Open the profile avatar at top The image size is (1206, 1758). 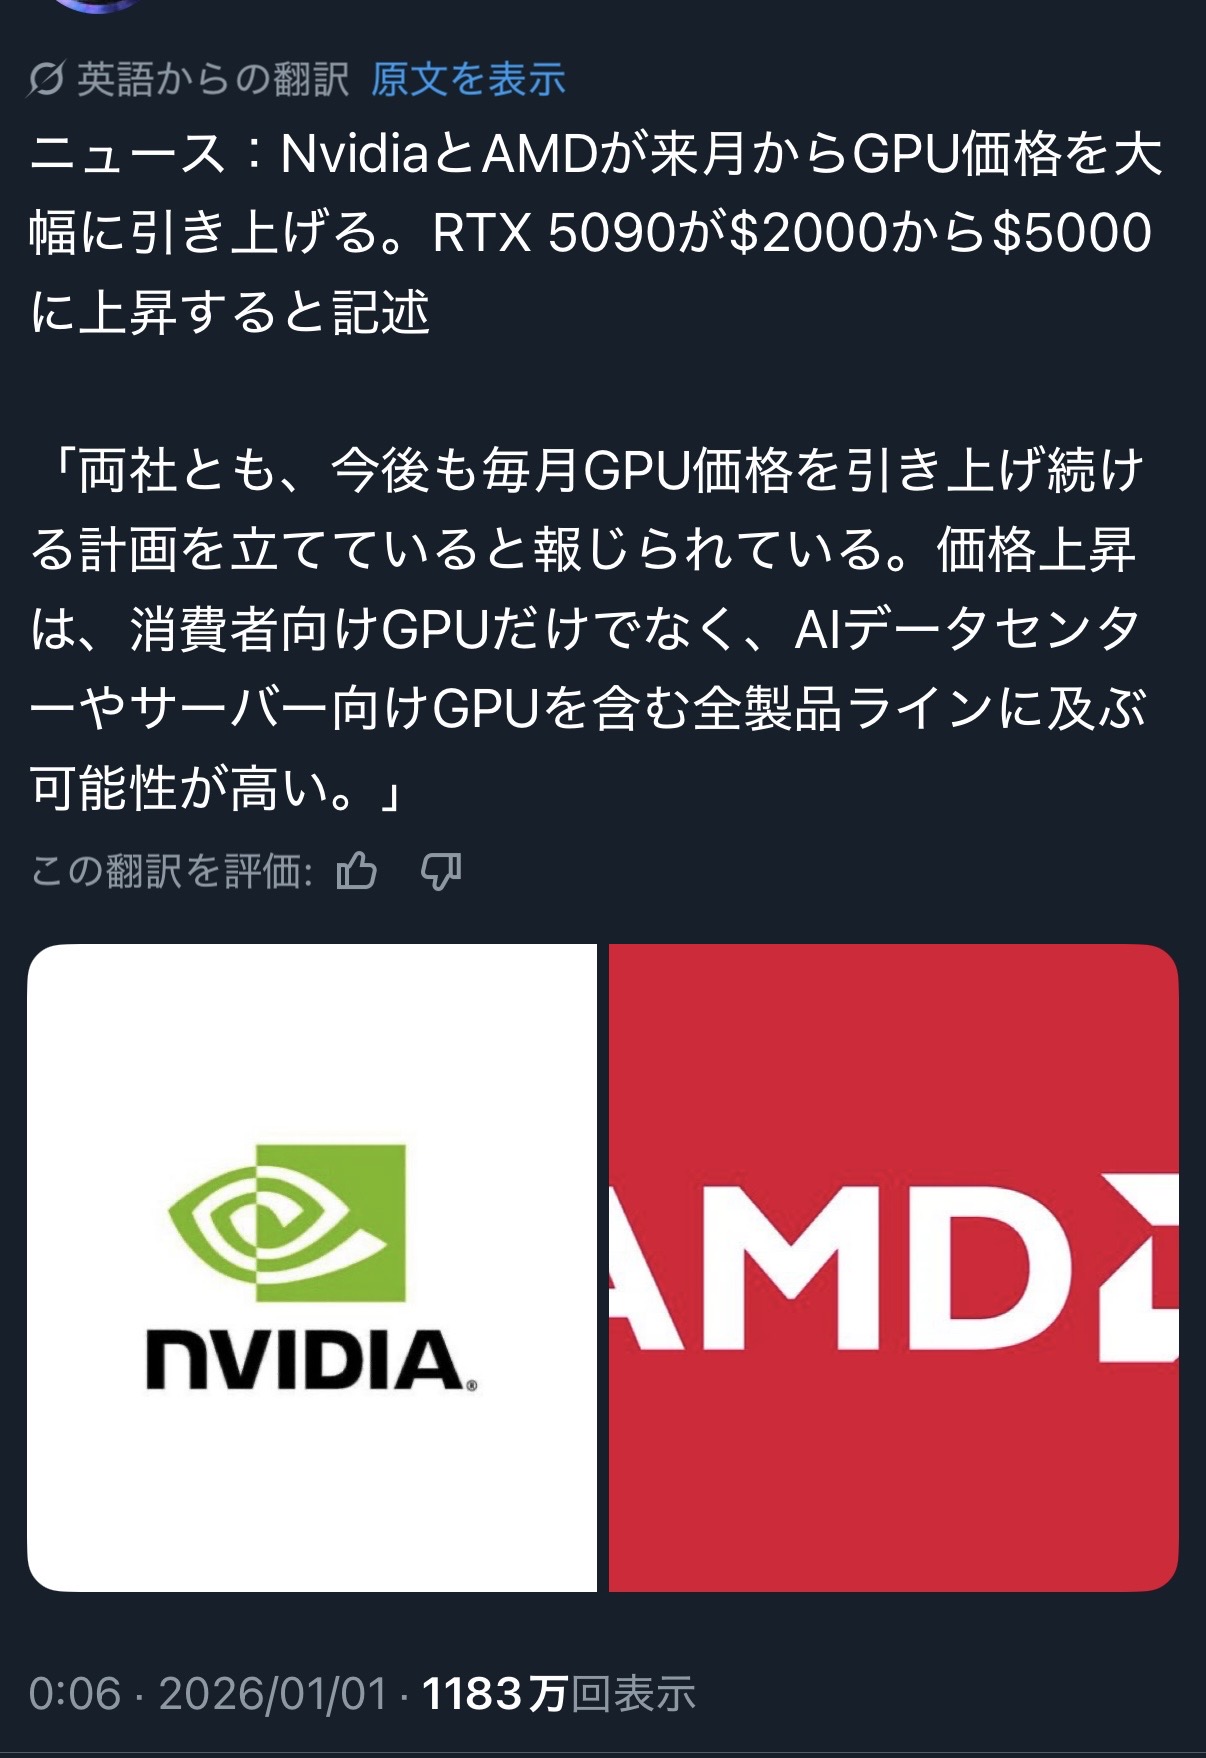pyautogui.click(x=95, y=5)
